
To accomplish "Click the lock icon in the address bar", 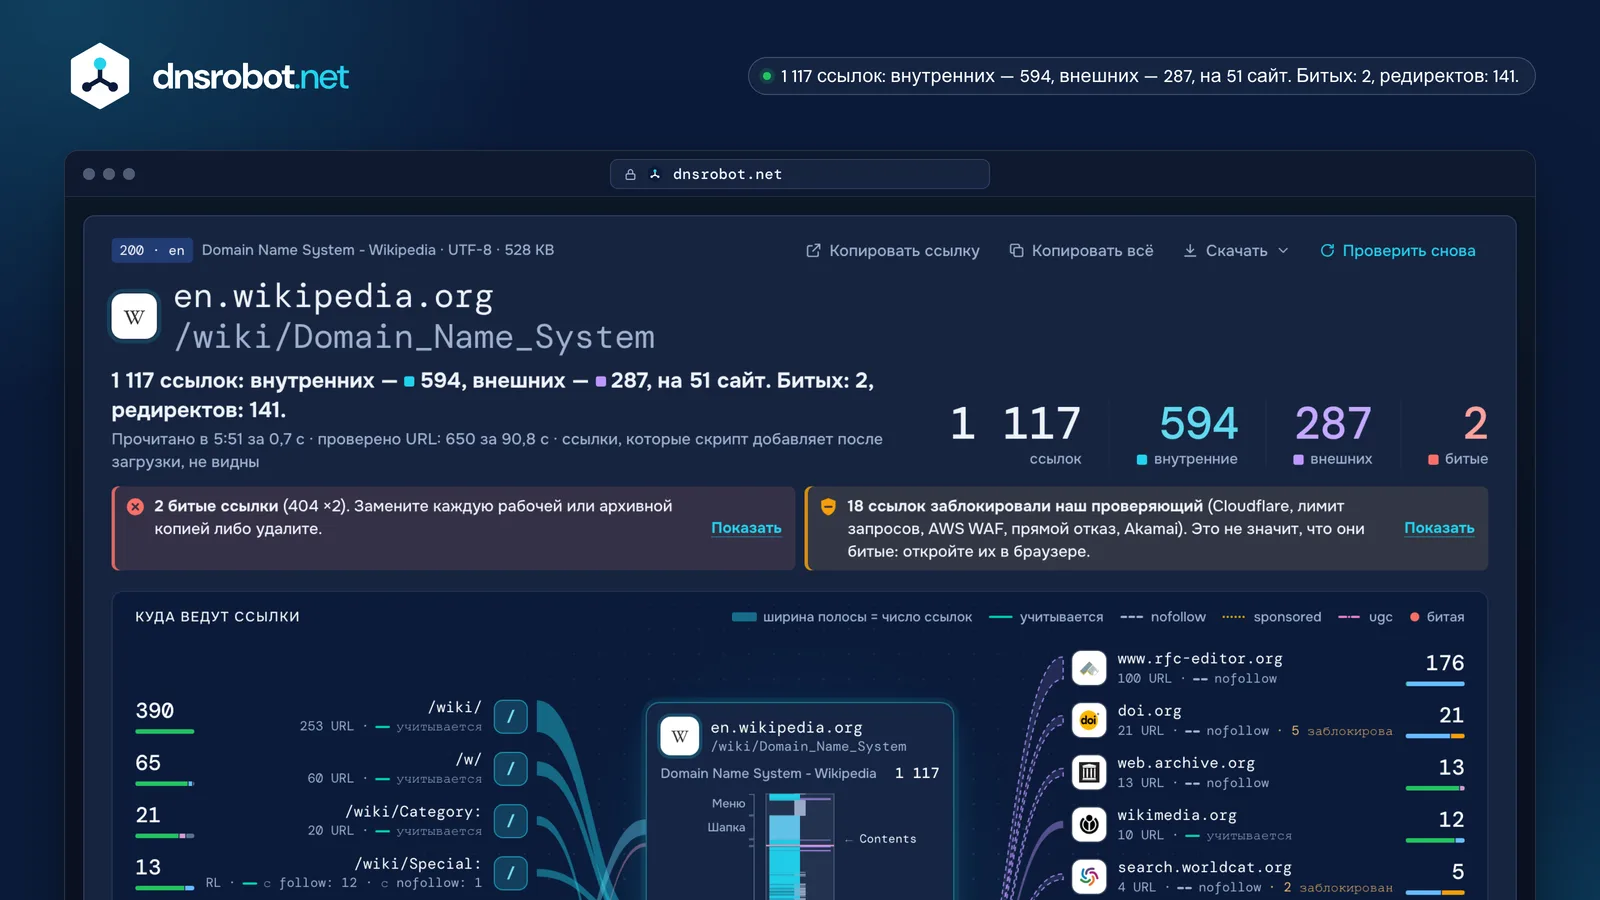I will (x=630, y=174).
